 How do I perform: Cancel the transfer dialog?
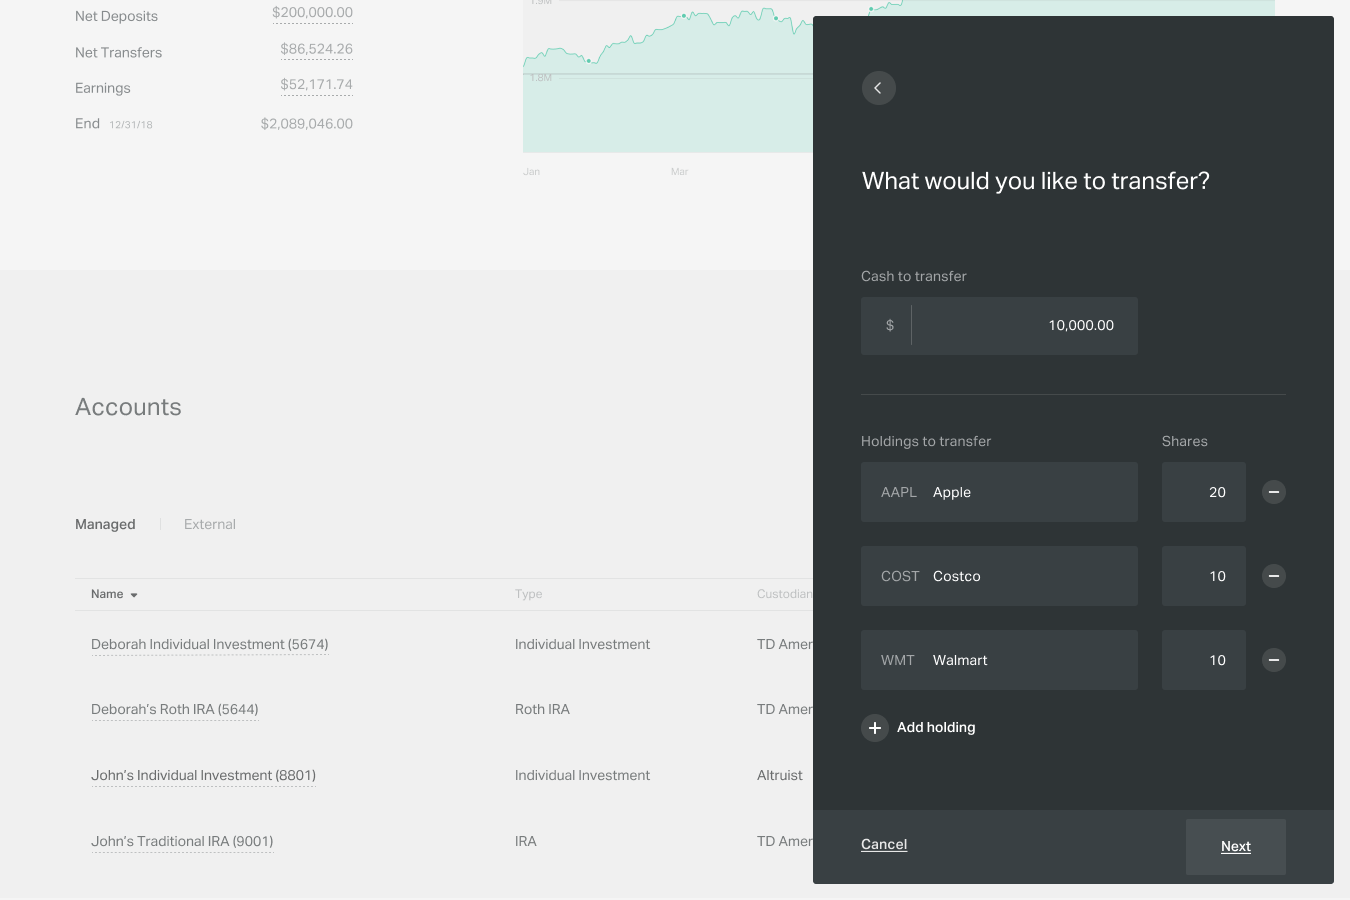(x=884, y=844)
